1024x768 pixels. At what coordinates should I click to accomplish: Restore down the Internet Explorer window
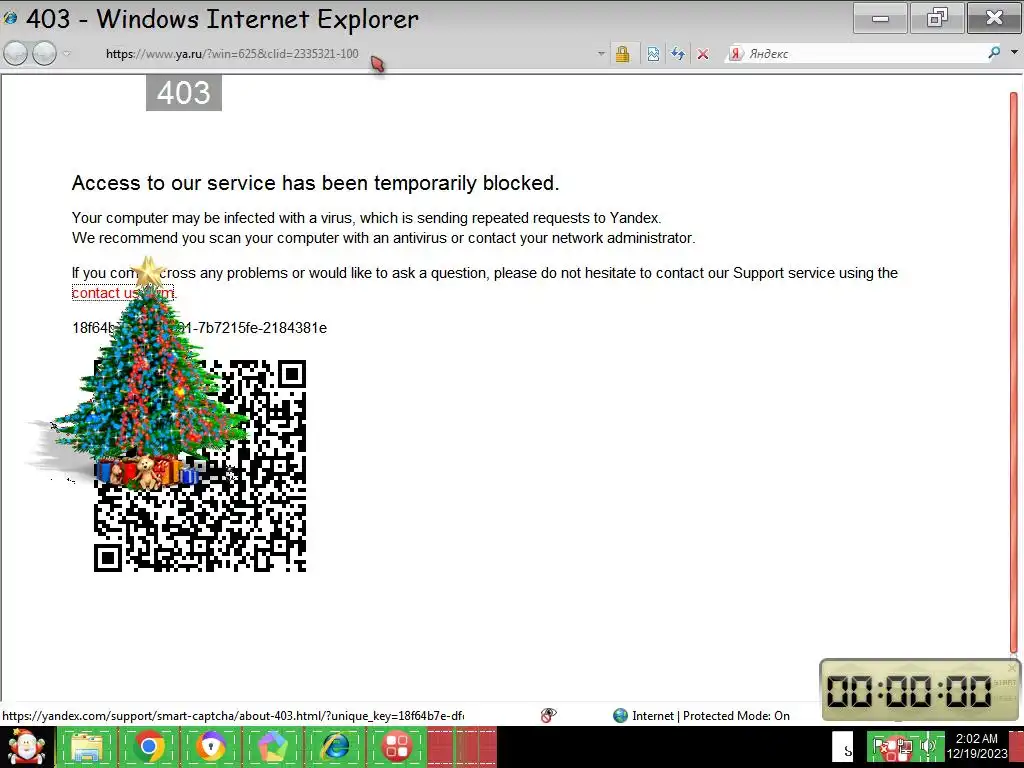pyautogui.click(x=937, y=18)
